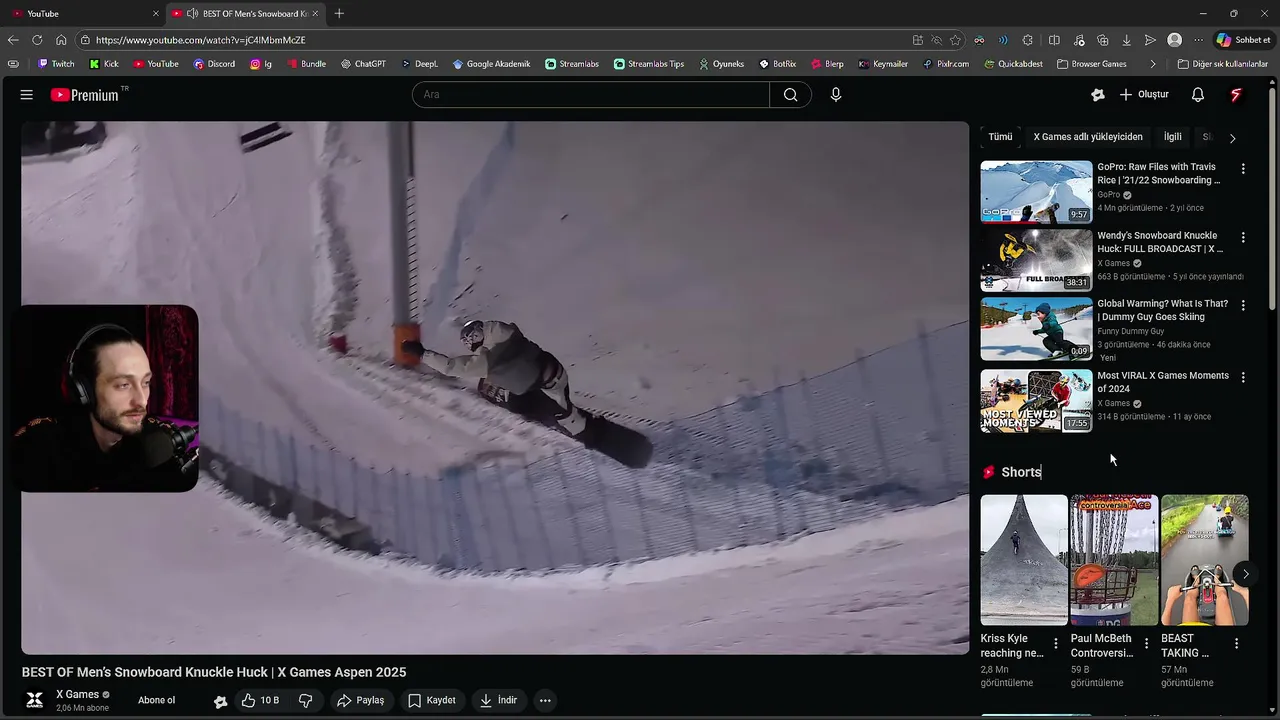Open Kriss Kyle short thumbnail
This screenshot has width=1280, height=720.
(1024, 560)
